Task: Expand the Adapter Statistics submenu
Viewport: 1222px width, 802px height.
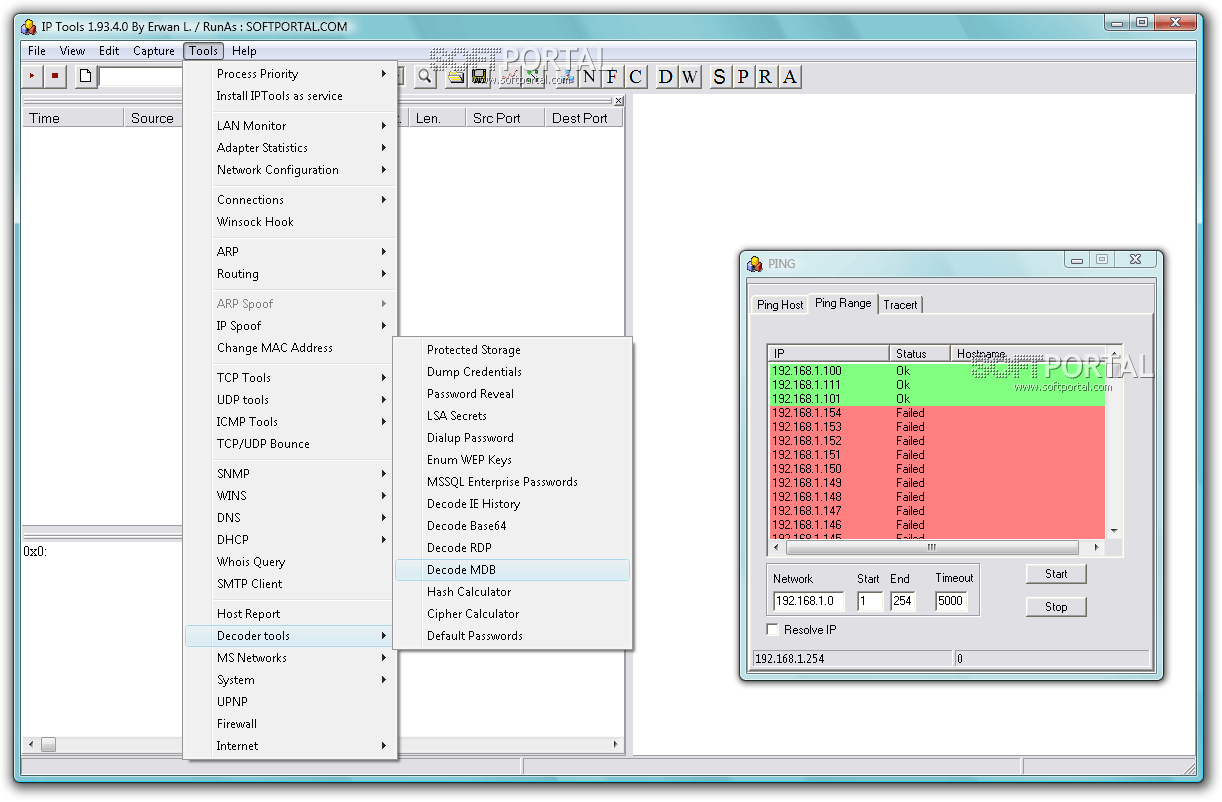Action: tap(291, 148)
